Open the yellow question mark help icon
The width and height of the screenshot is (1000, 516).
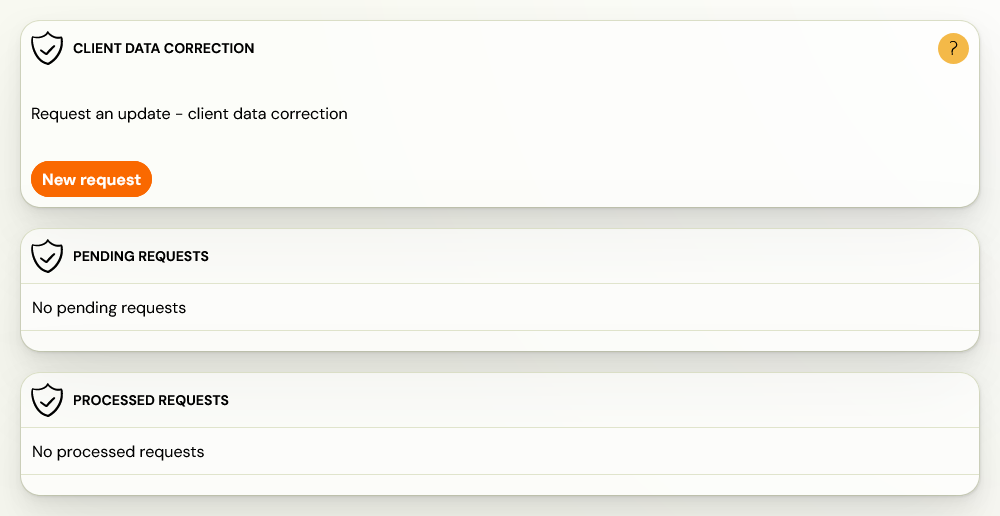click(x=953, y=48)
